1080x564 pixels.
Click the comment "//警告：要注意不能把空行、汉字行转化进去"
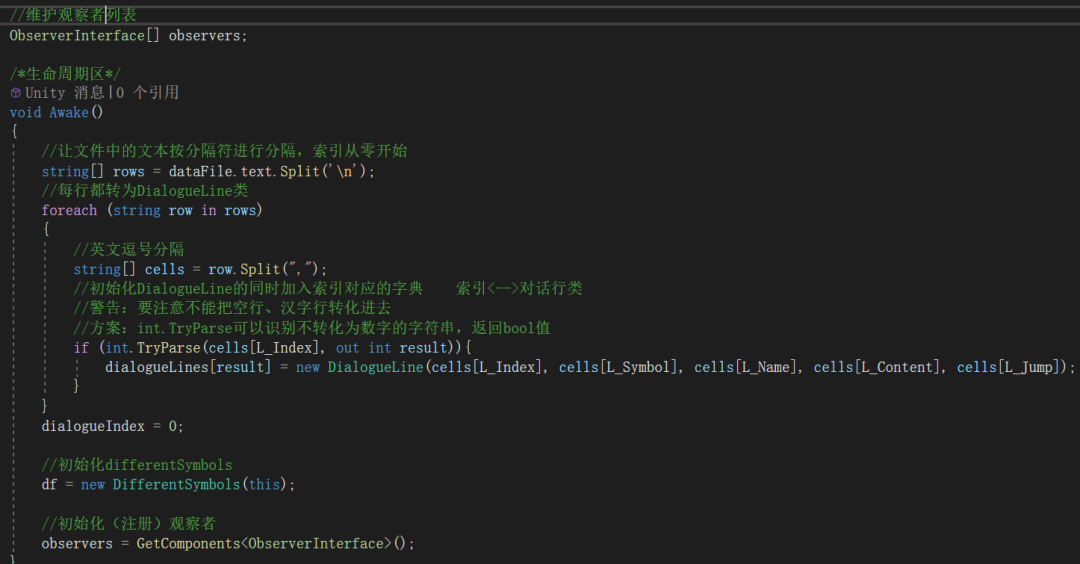[232, 308]
